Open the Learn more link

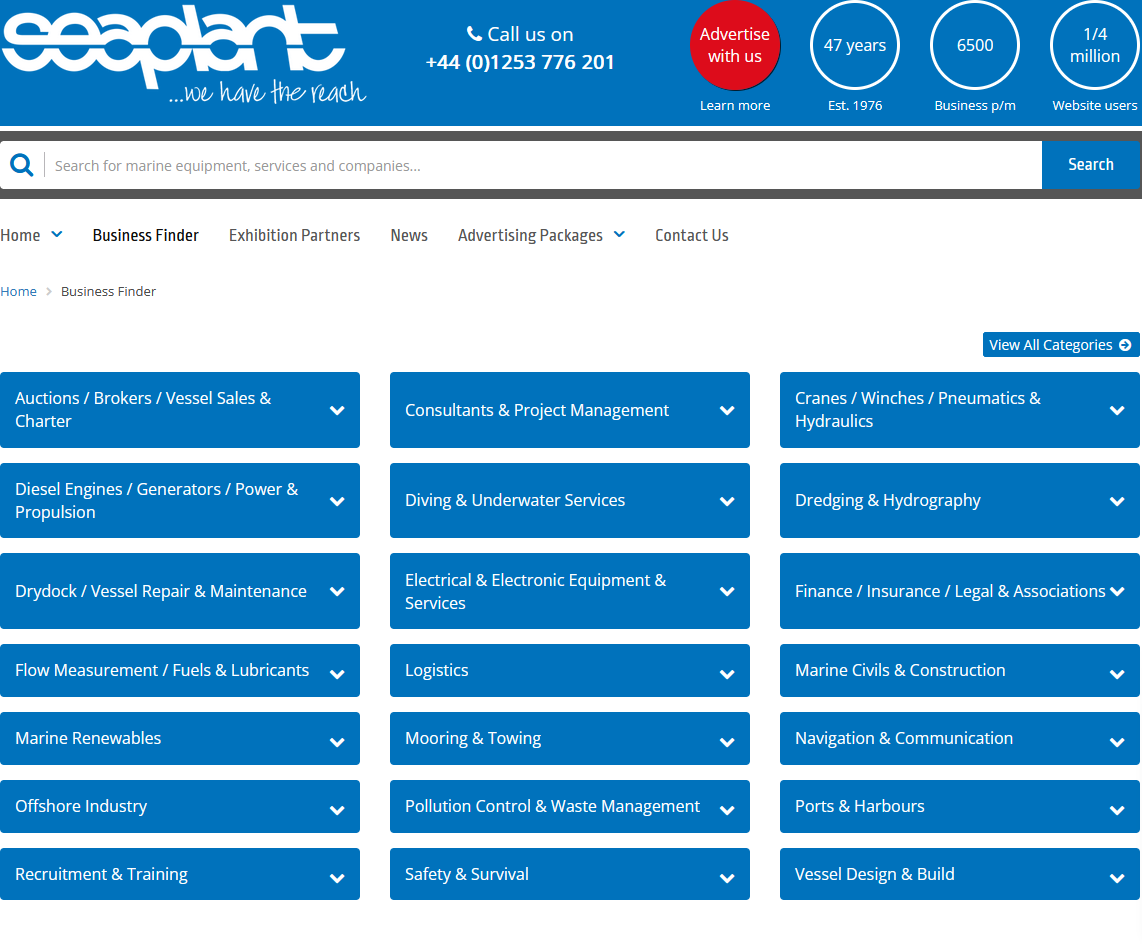[x=735, y=106]
